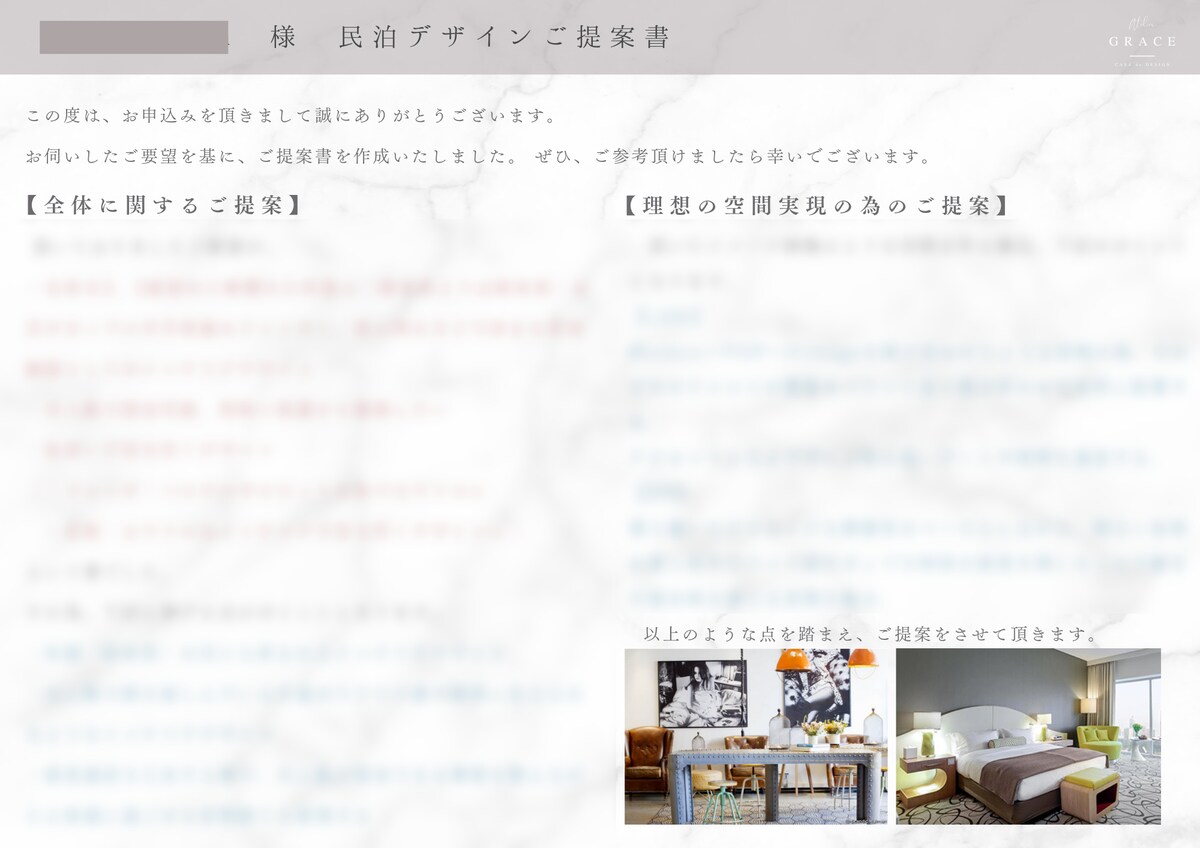Screen dimensions: 1200x848
Task: Click the pink ottoman at the bed's foot
Action: tap(1090, 794)
